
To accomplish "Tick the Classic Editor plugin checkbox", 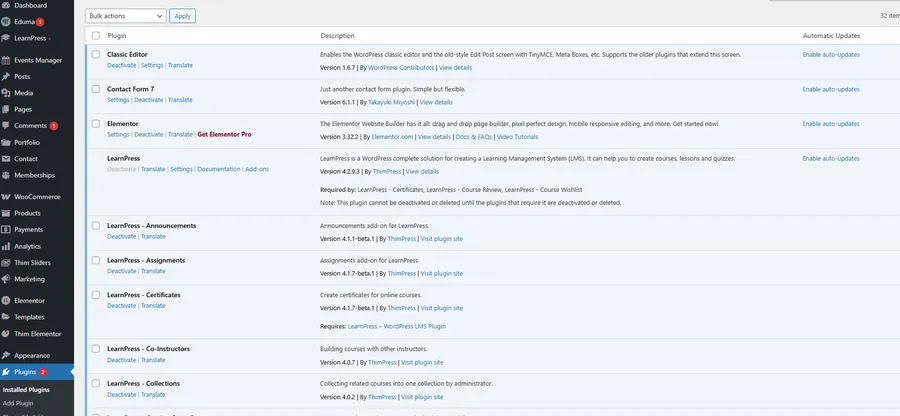I will tap(96, 54).
